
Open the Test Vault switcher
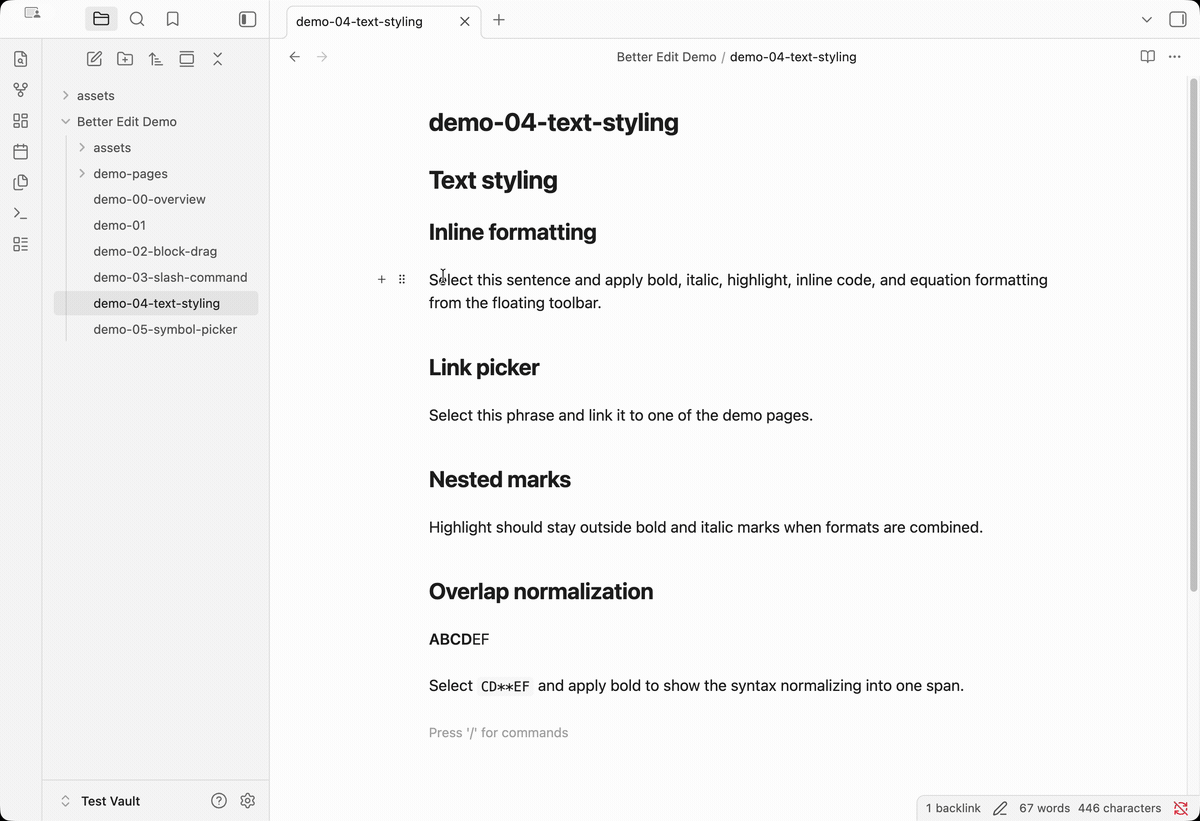click(100, 801)
